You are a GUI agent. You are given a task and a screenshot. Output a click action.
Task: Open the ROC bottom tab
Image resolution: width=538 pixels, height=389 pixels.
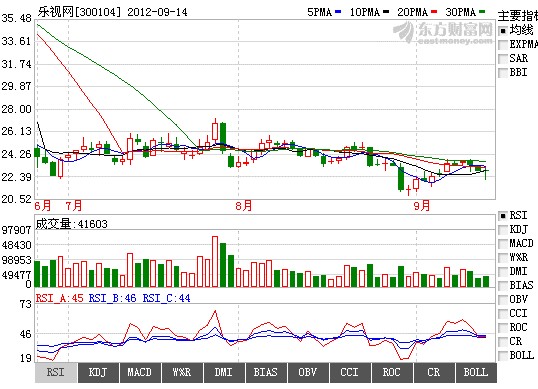(x=392, y=373)
